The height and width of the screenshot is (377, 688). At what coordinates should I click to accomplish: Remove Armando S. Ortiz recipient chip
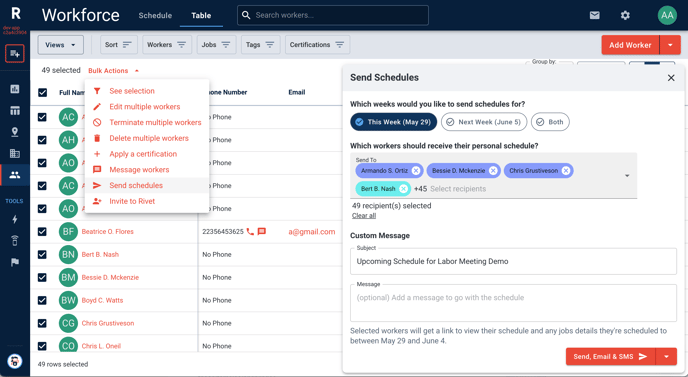(416, 171)
